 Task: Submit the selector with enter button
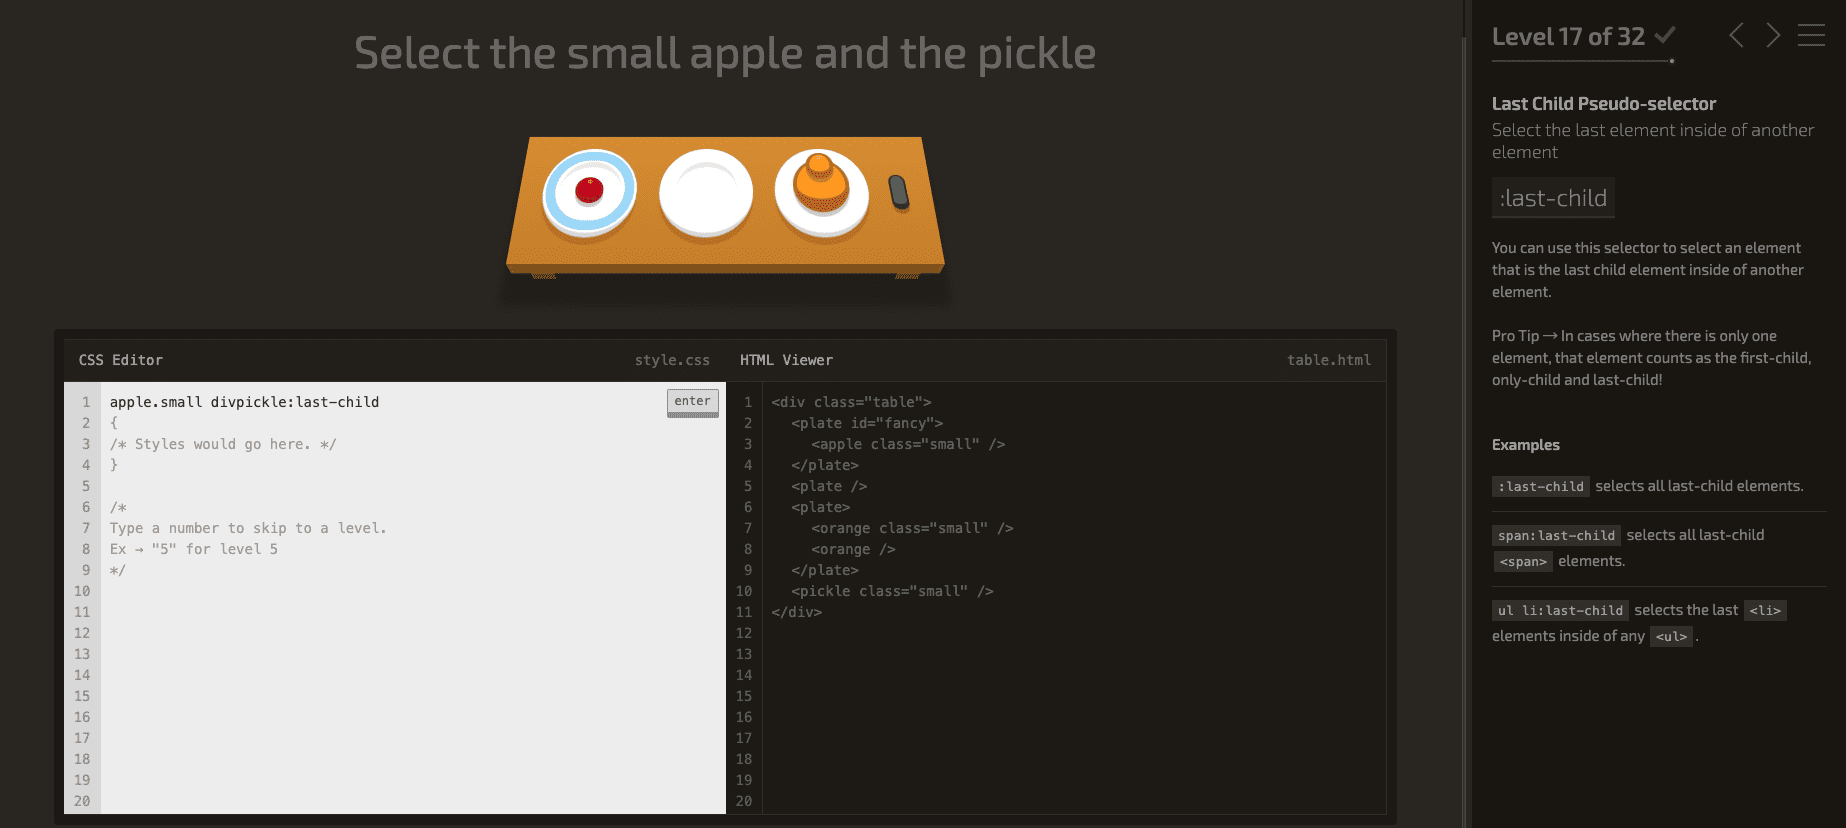coord(692,402)
